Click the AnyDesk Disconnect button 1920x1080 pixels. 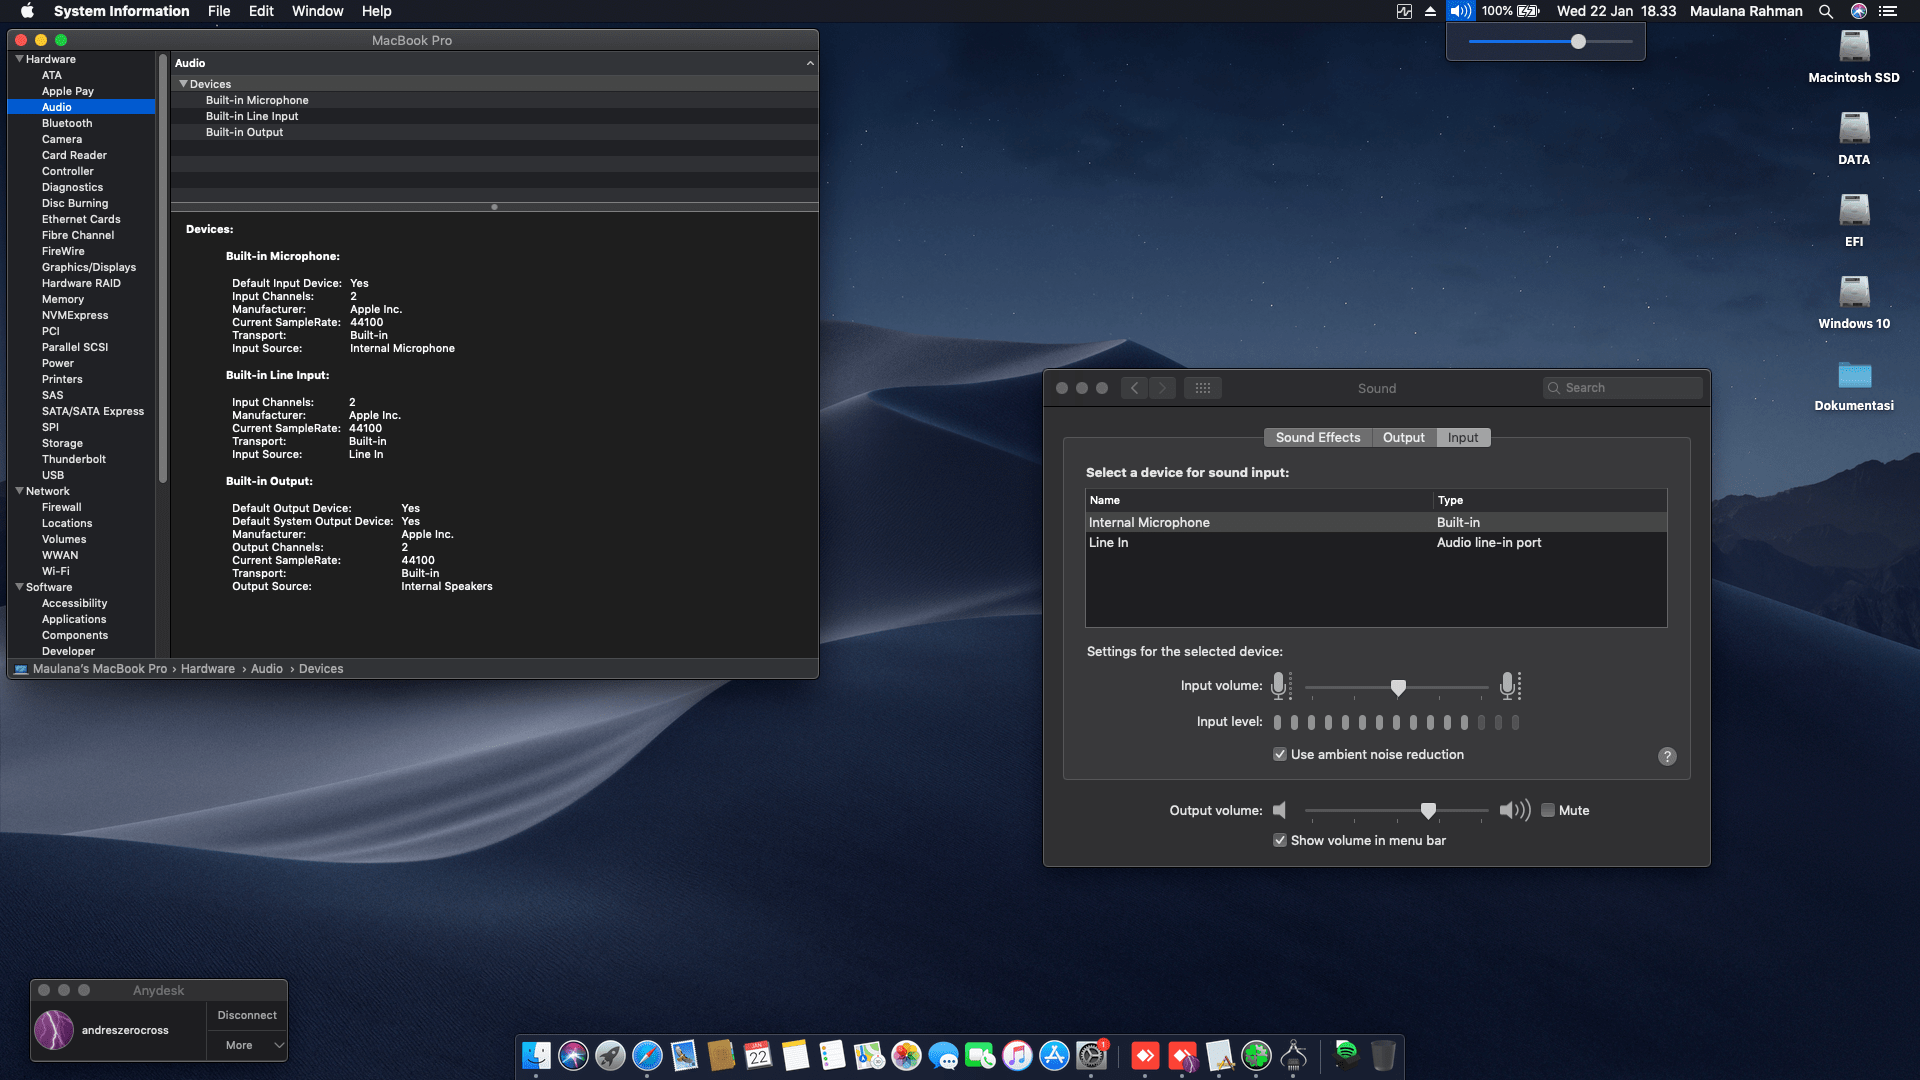click(x=247, y=1015)
